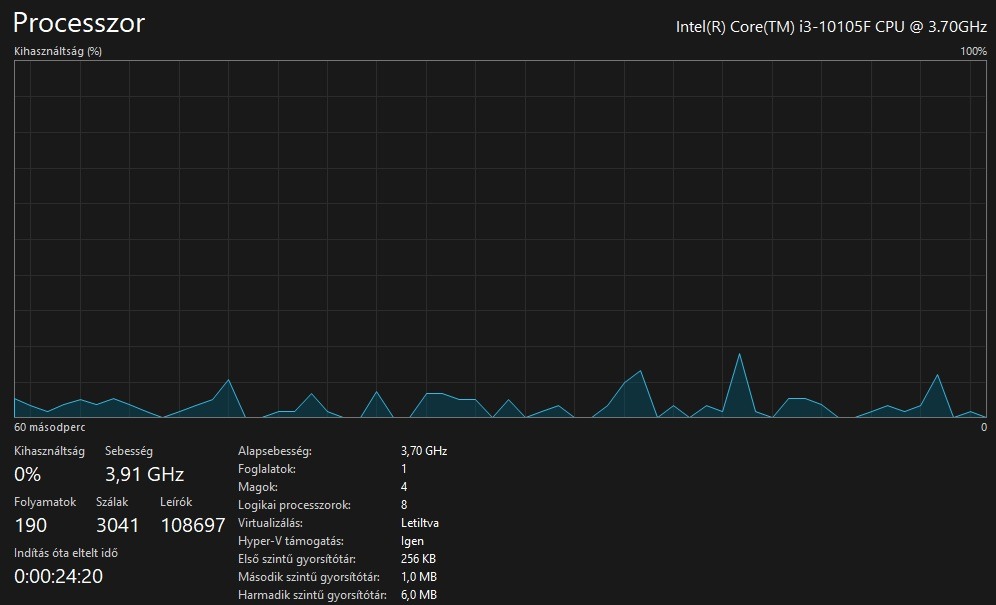The height and width of the screenshot is (605, 996).
Task: Click the 0% utilization value
Action: coord(27,474)
